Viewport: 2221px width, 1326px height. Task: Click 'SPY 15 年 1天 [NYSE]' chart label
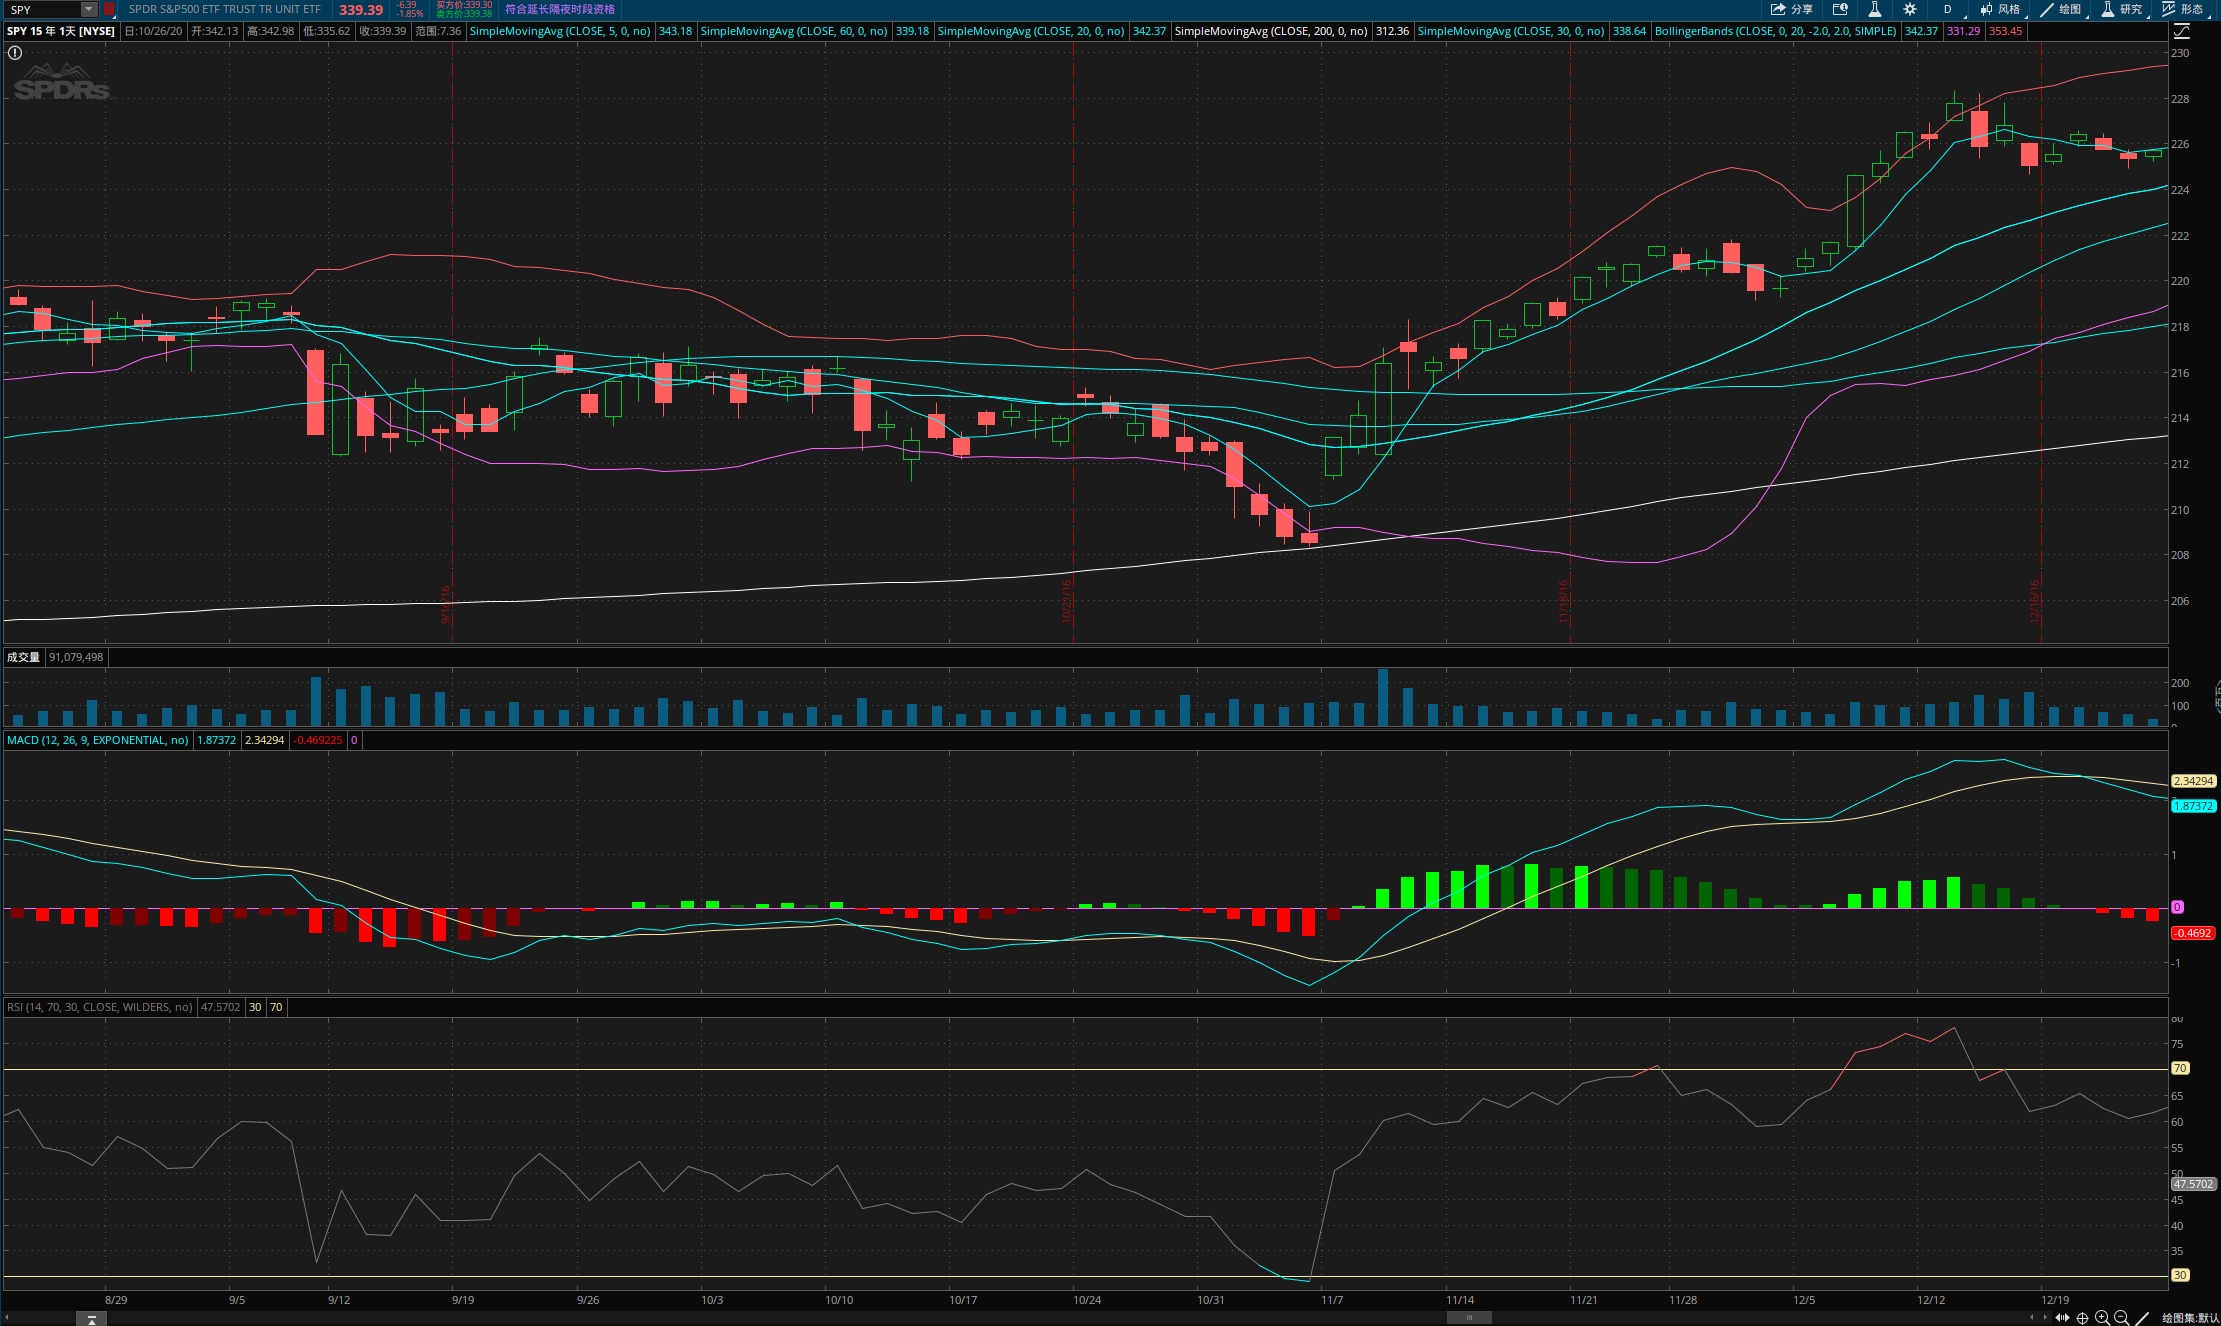61,31
